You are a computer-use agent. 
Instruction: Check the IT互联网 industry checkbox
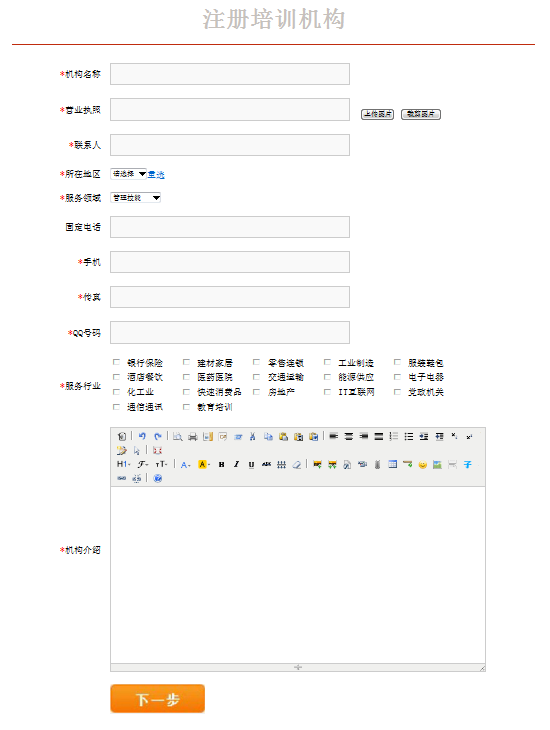(x=327, y=392)
